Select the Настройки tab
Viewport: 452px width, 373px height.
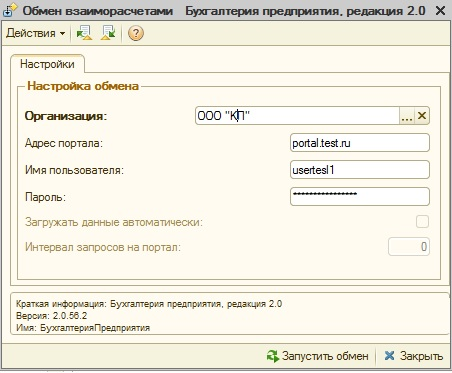[47, 64]
